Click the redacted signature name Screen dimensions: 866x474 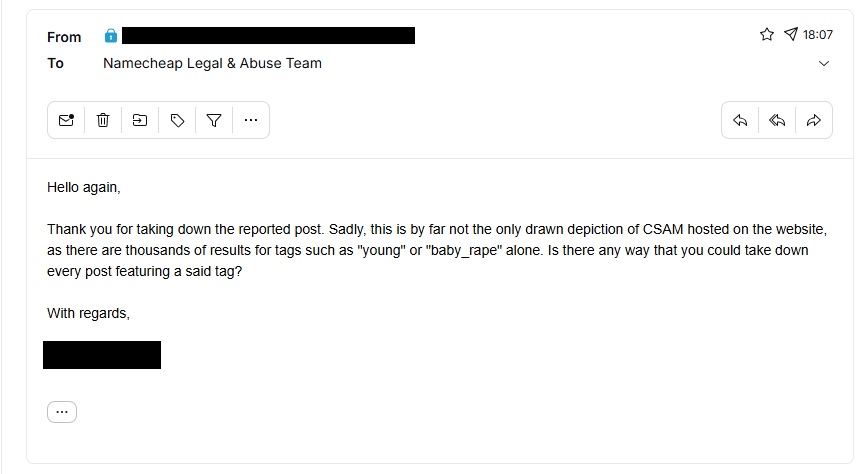(102, 355)
